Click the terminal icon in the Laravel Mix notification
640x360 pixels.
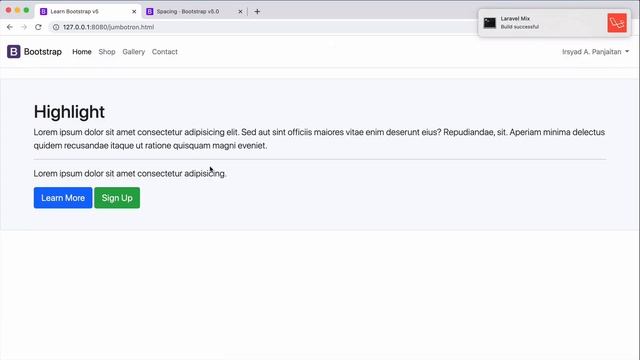tap(489, 23)
